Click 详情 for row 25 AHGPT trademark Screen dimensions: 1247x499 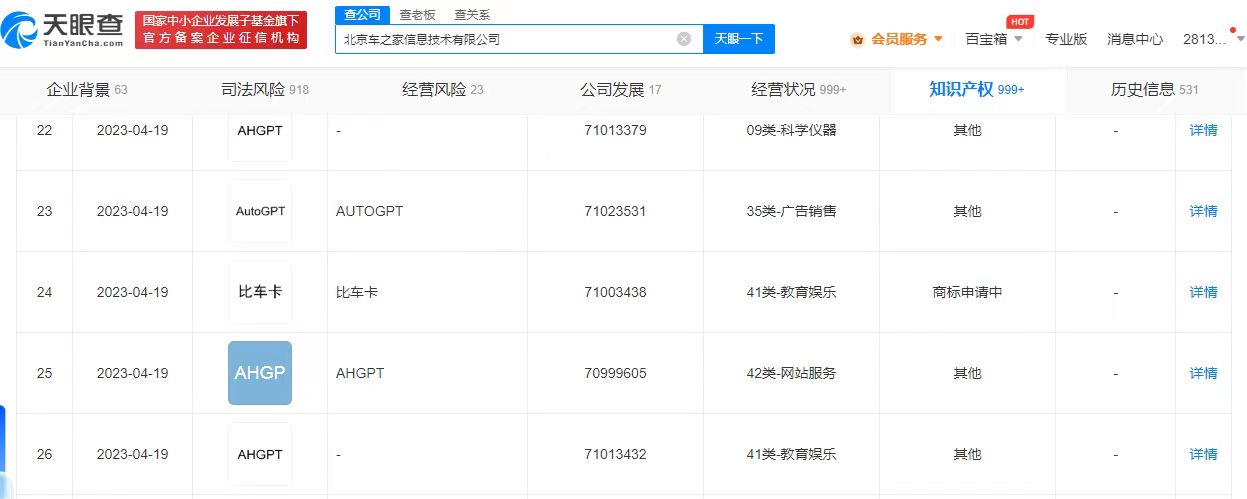point(1203,373)
